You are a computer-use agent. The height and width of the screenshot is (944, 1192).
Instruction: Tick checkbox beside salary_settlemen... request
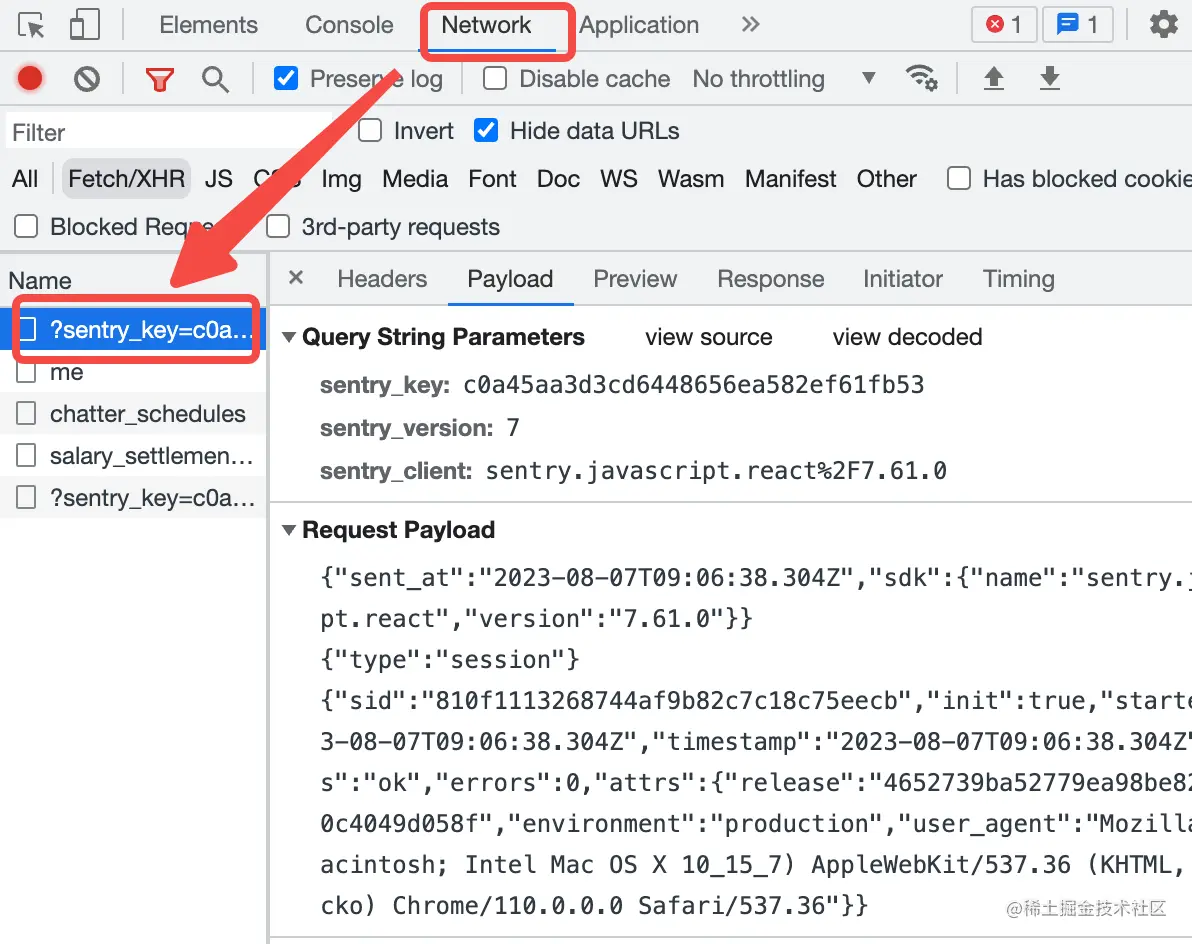pyautogui.click(x=26, y=455)
